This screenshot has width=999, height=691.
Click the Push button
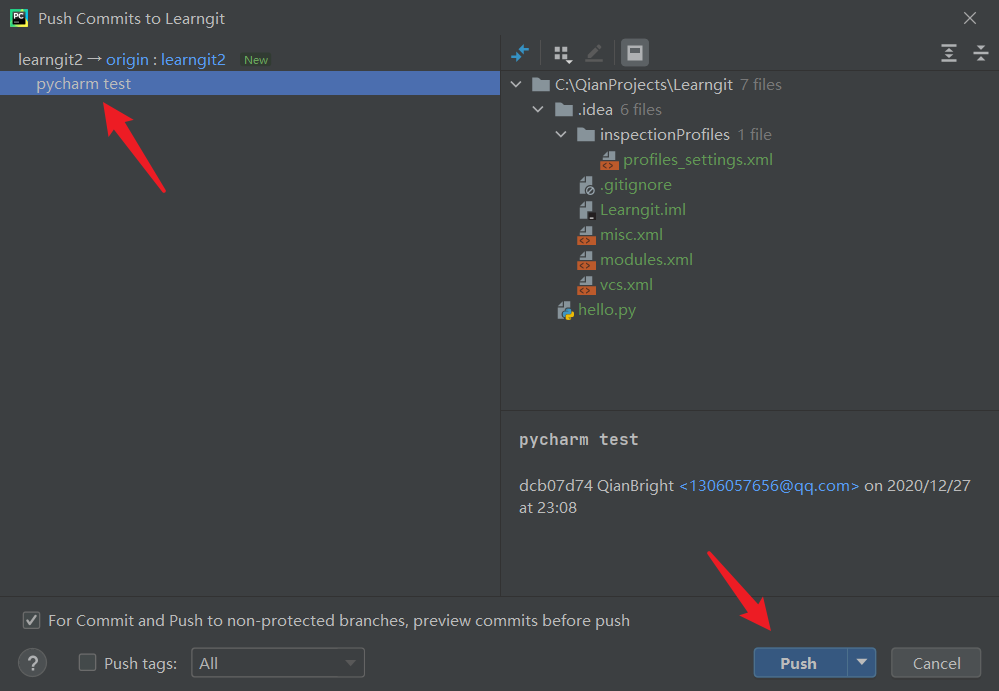coord(800,663)
